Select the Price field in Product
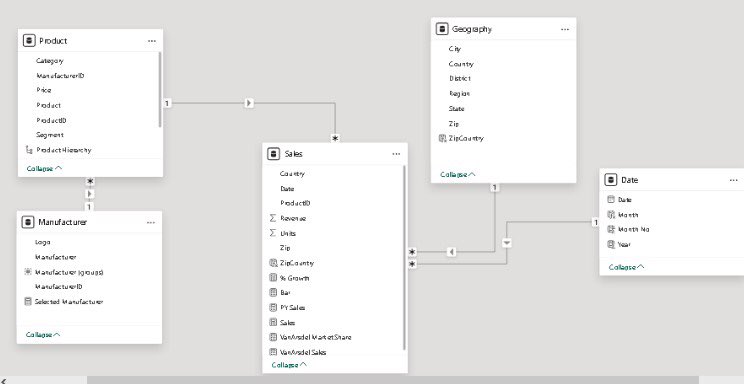The image size is (744, 384). coord(44,90)
